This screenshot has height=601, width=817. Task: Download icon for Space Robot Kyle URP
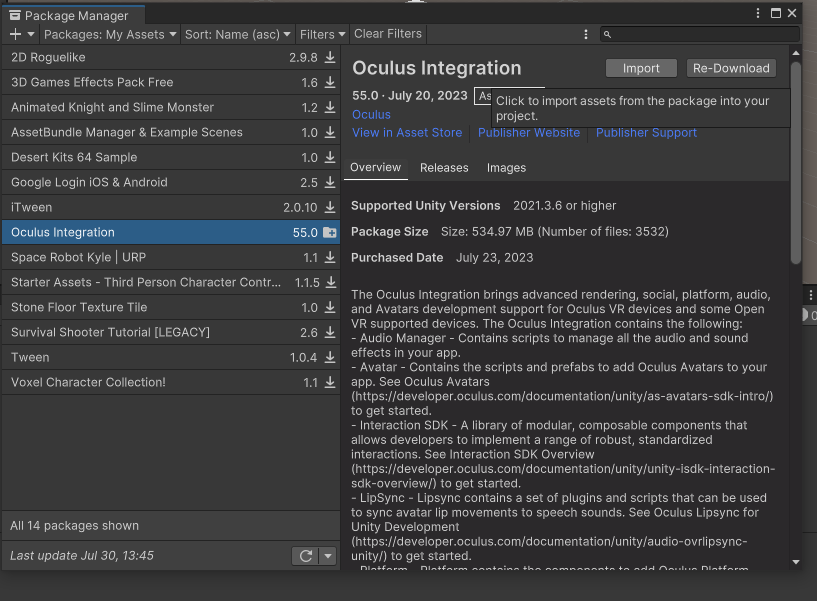click(330, 257)
